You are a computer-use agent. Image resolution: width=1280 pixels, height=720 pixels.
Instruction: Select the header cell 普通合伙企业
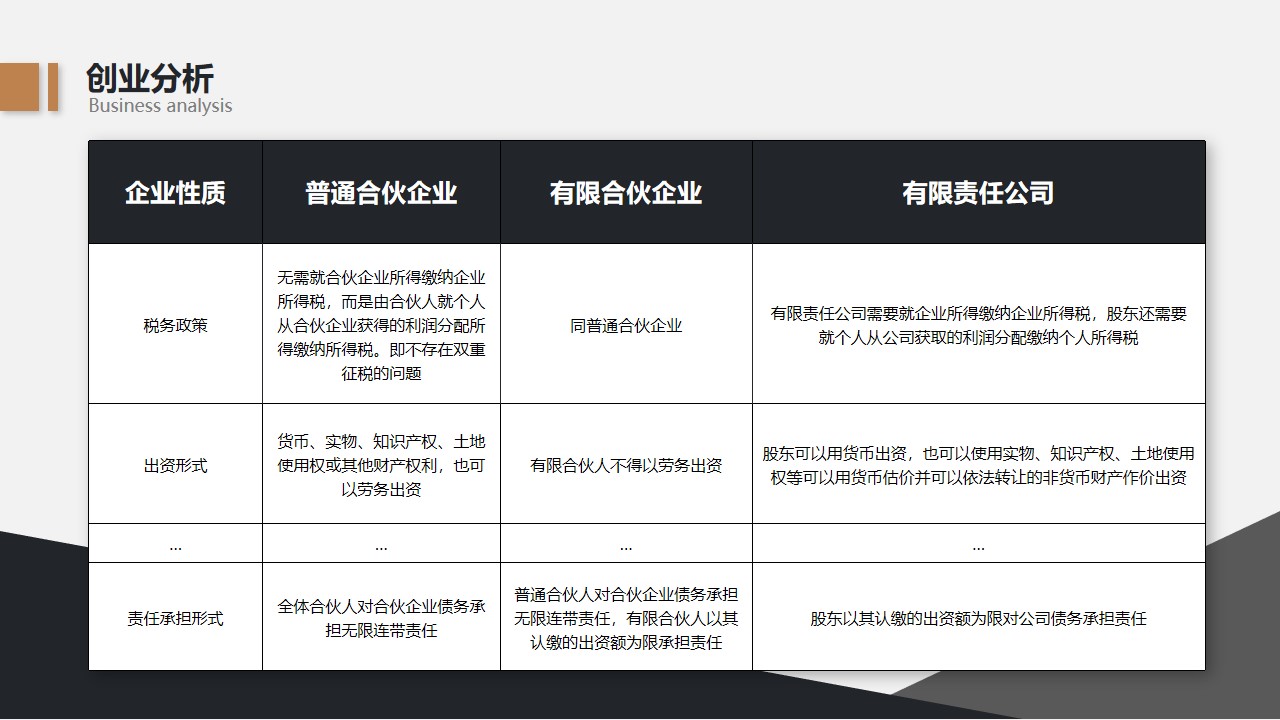coord(381,193)
